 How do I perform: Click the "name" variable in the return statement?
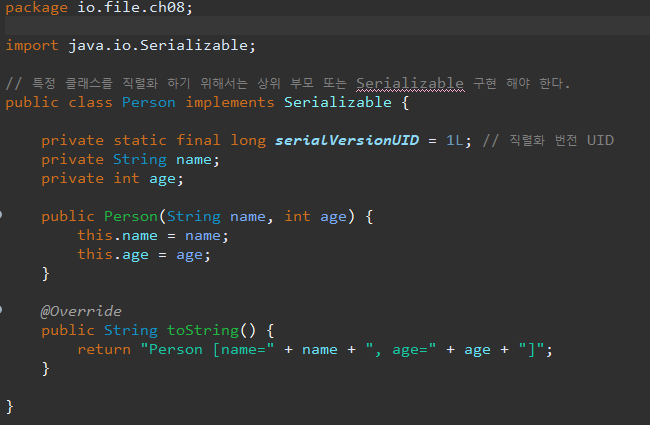[320, 350]
